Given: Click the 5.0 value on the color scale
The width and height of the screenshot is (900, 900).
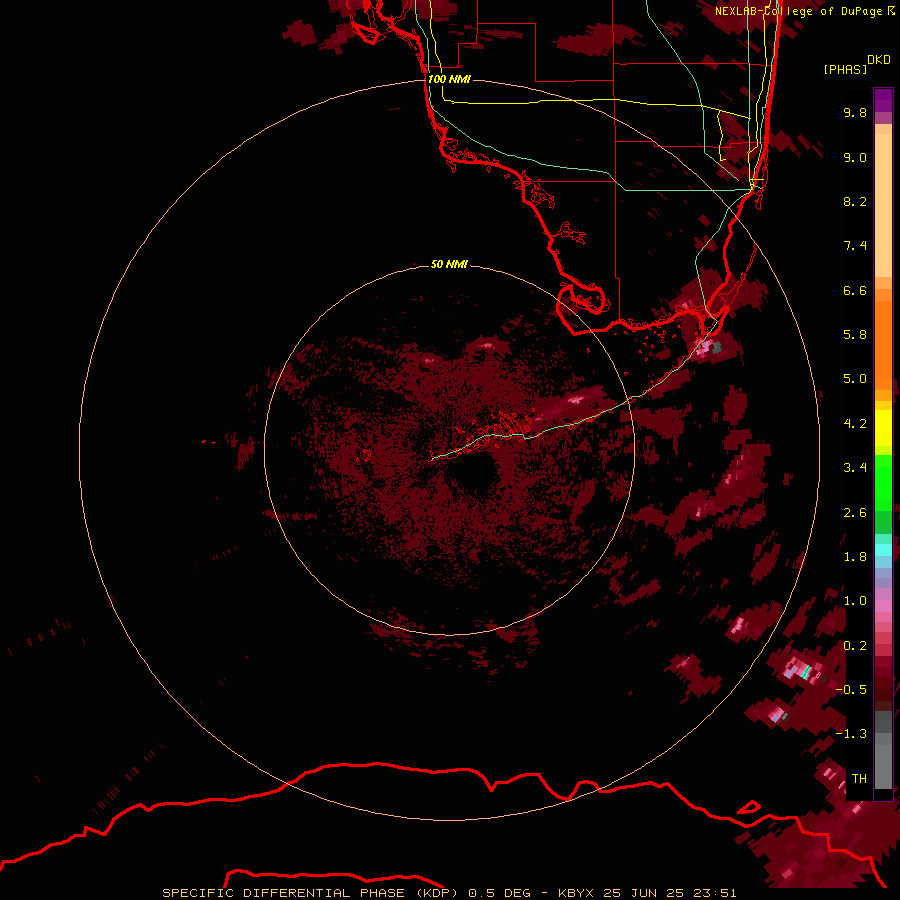Looking at the screenshot, I should [x=855, y=379].
